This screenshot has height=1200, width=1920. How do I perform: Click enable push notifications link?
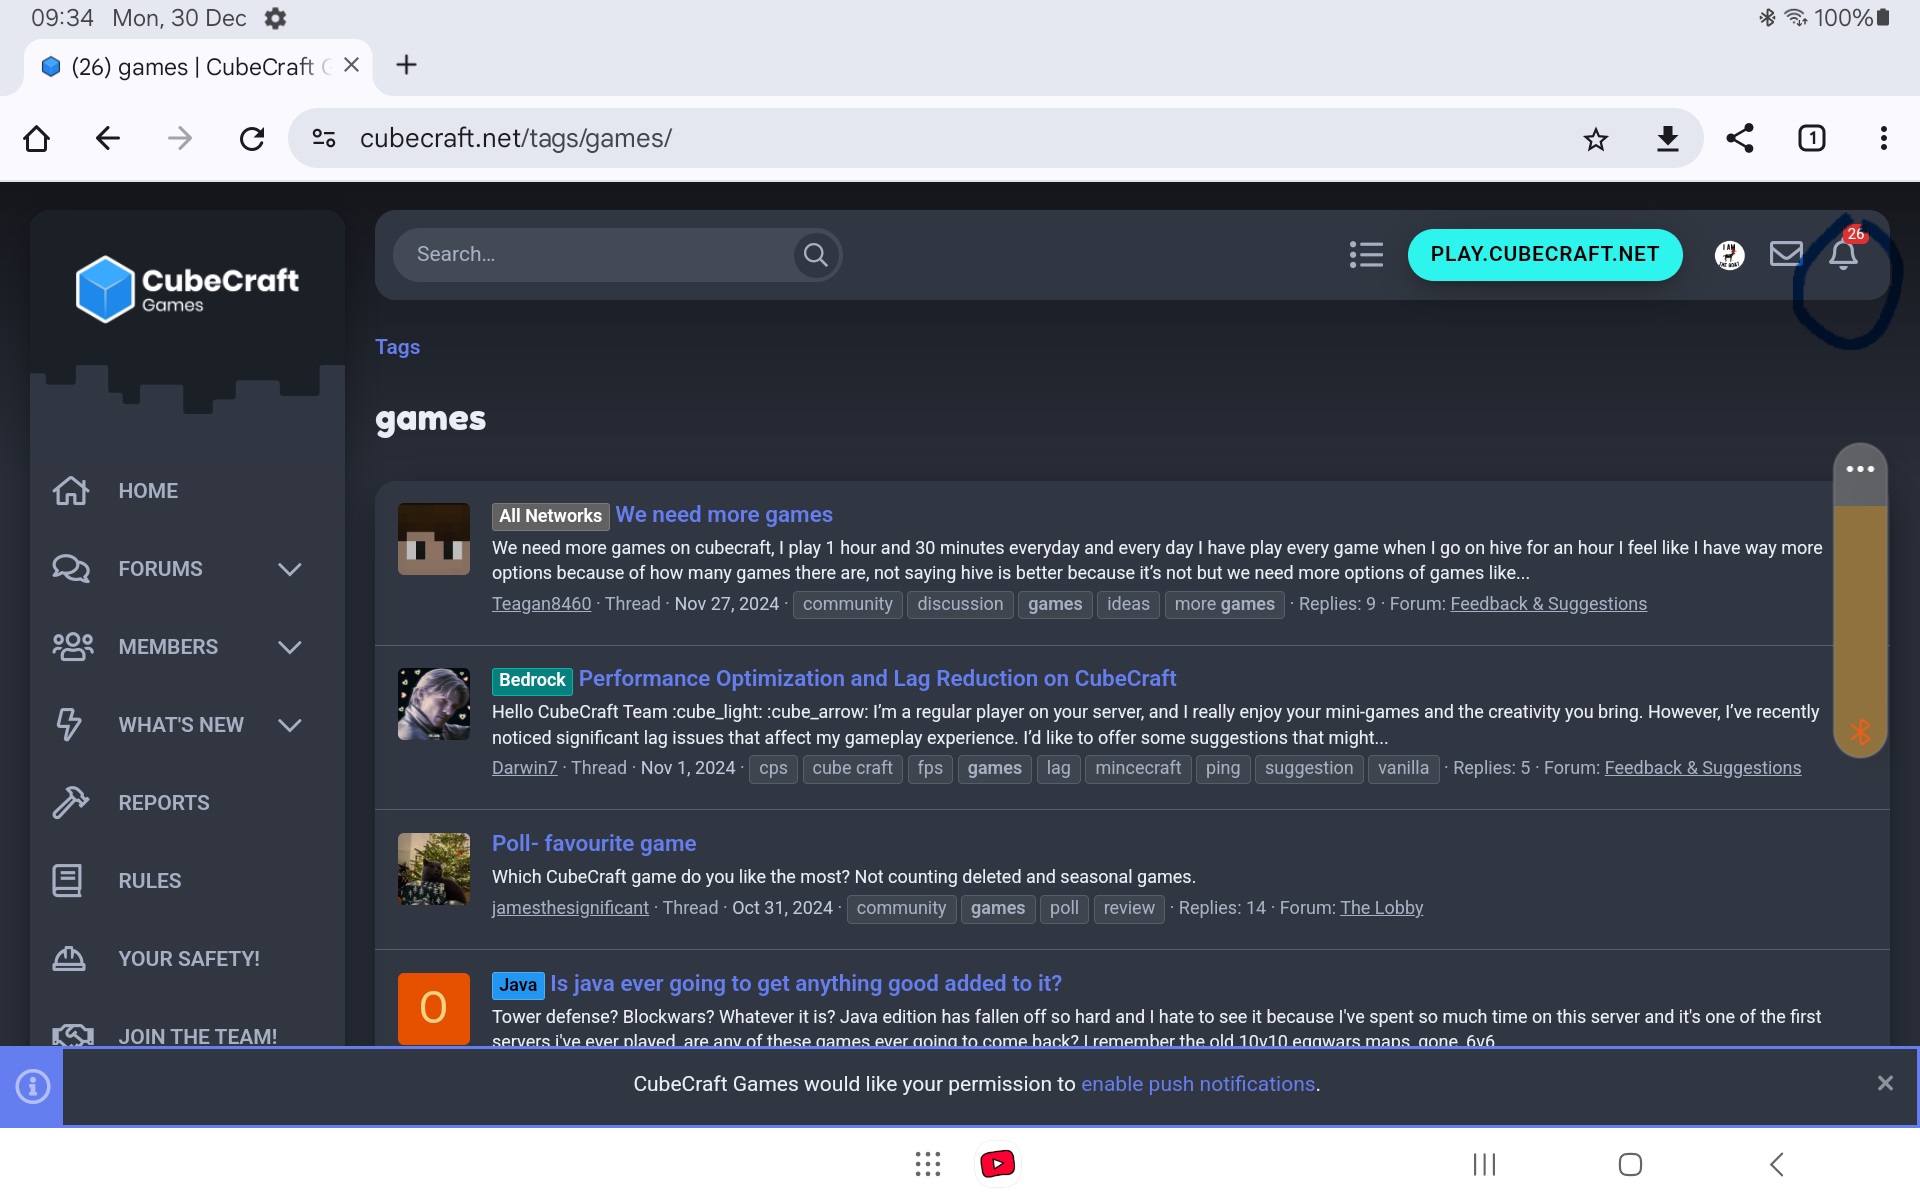[1198, 1084]
